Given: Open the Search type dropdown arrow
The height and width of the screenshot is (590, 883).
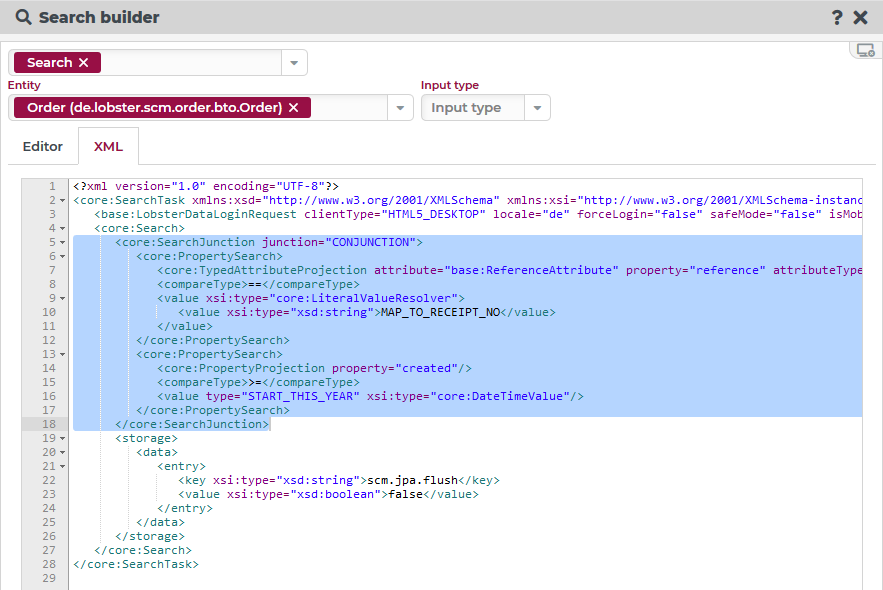Looking at the screenshot, I should [294, 62].
